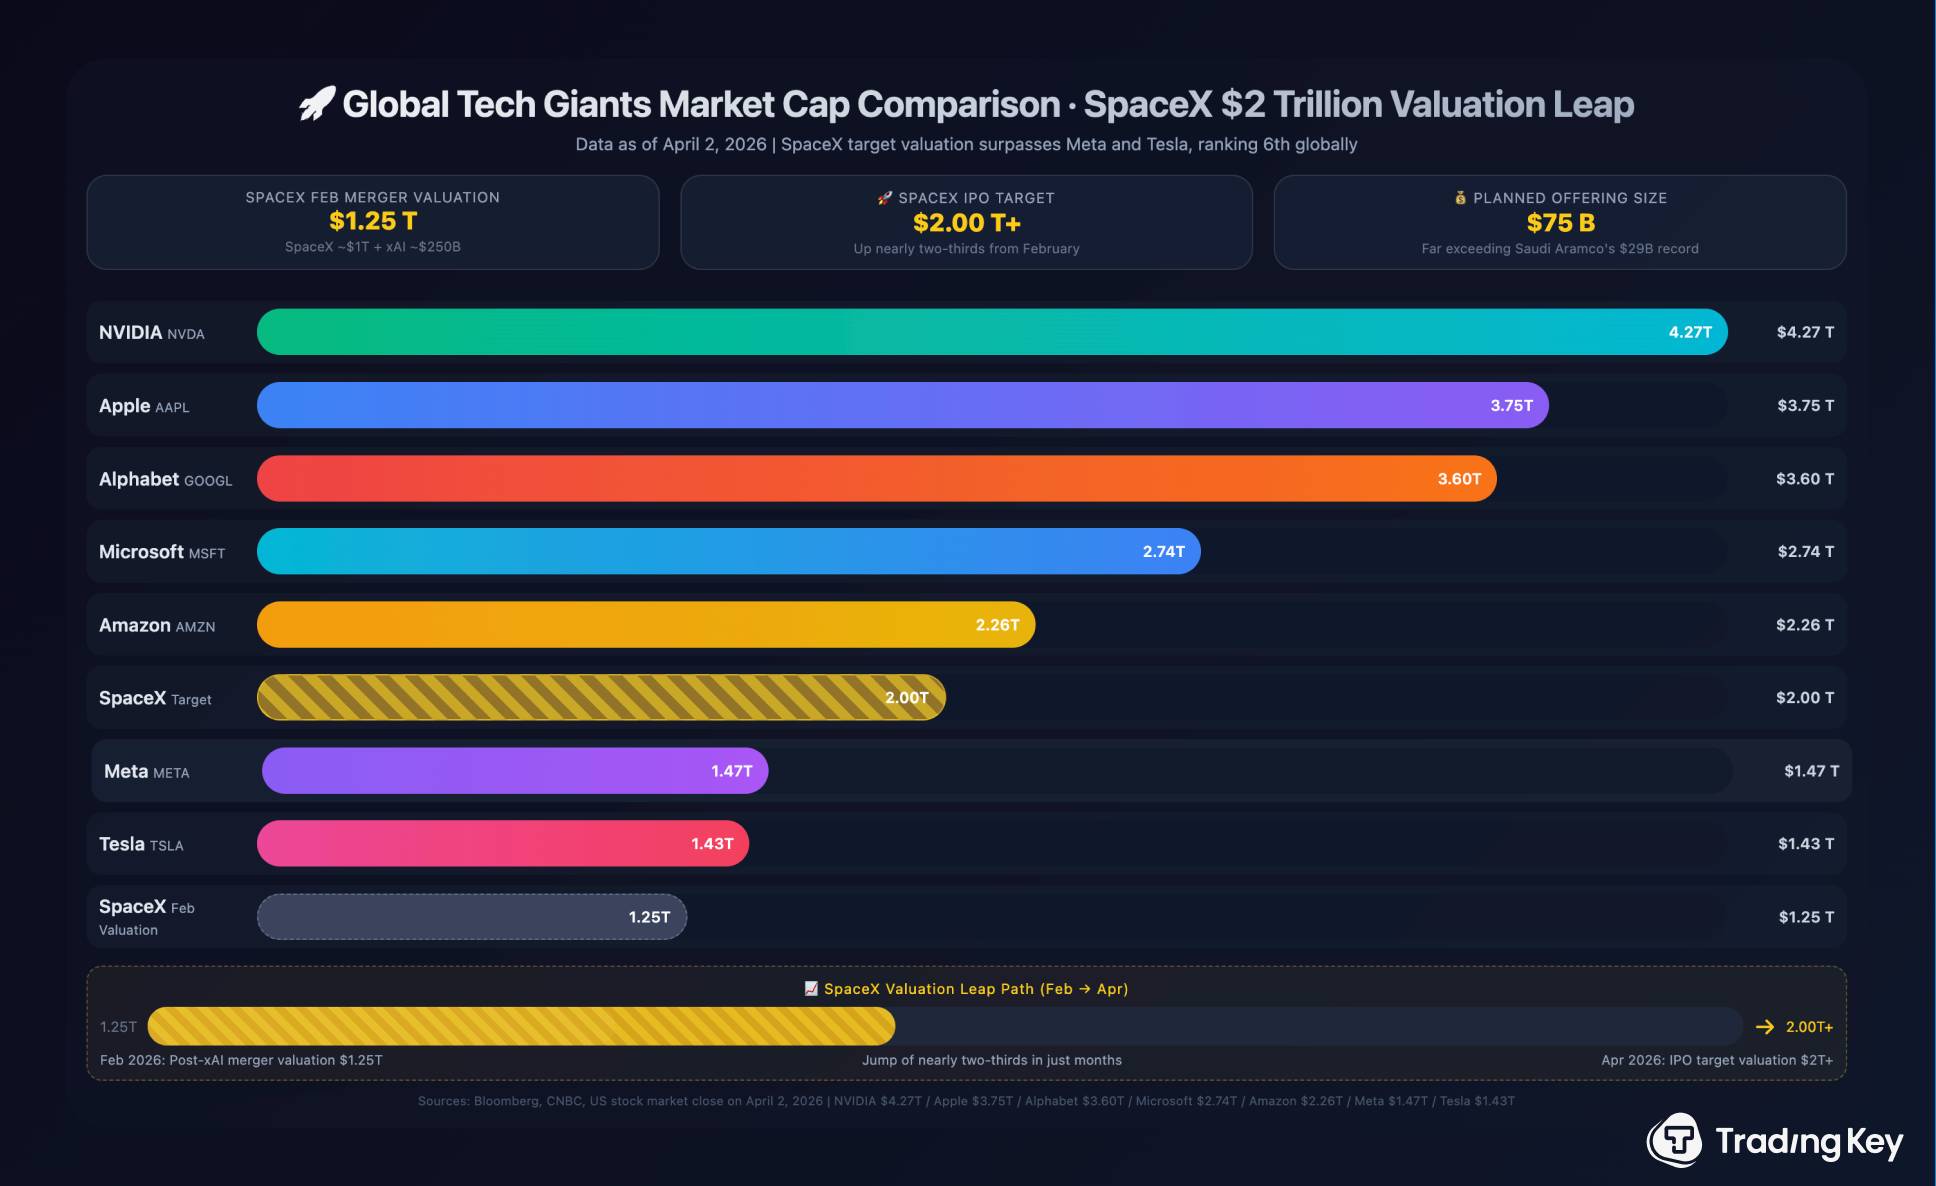Click the Amazon yellow 2.26T bar
The width and height of the screenshot is (1936, 1186).
coord(645,625)
